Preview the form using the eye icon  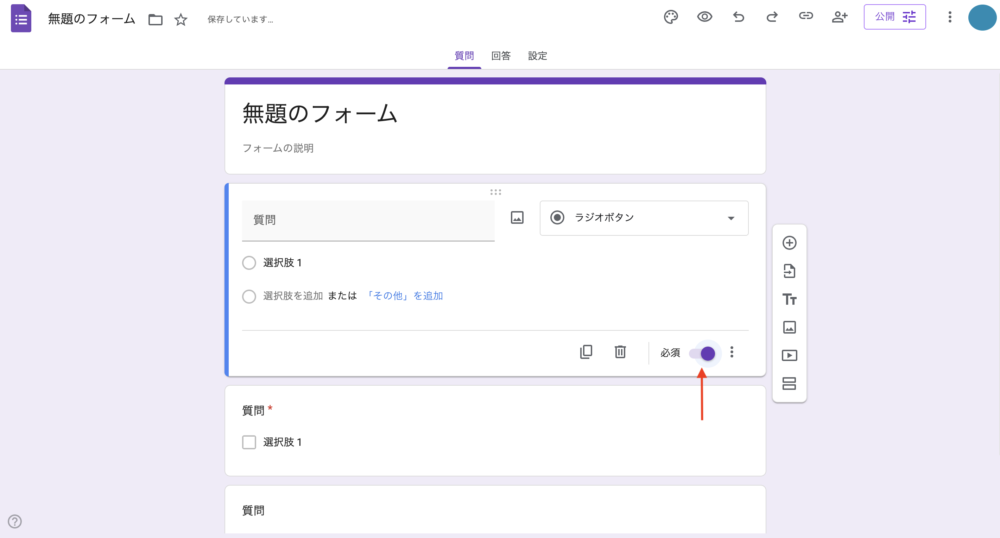coord(705,17)
